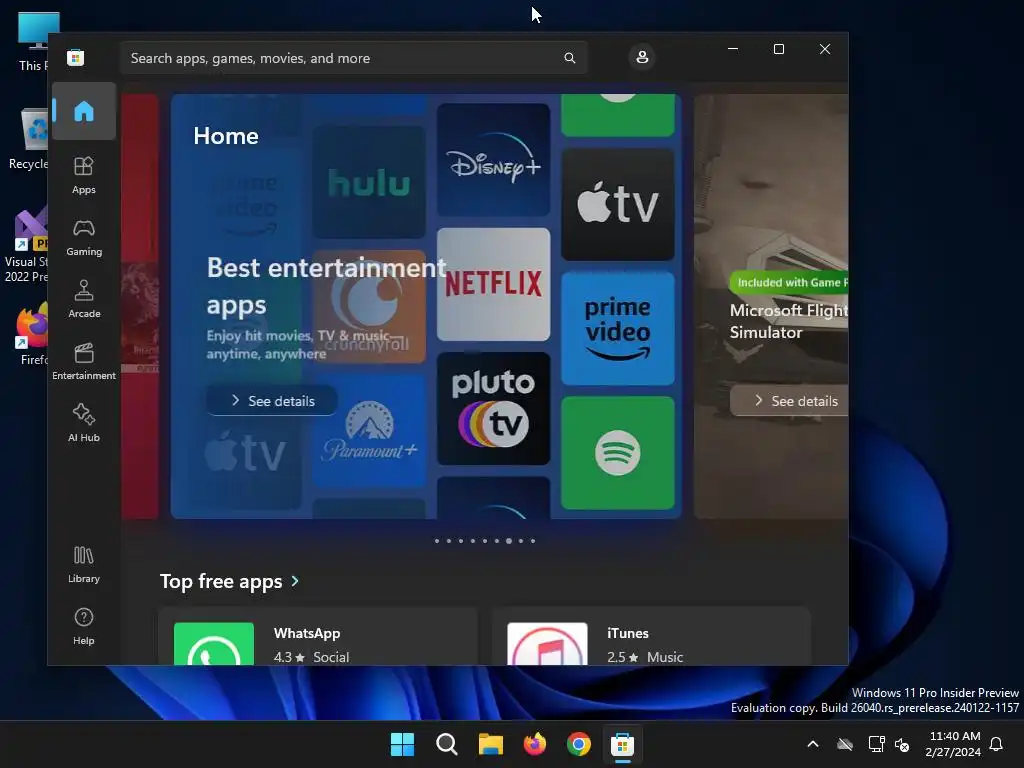
Task: Focus the Search apps, games, movies field
Action: point(353,58)
